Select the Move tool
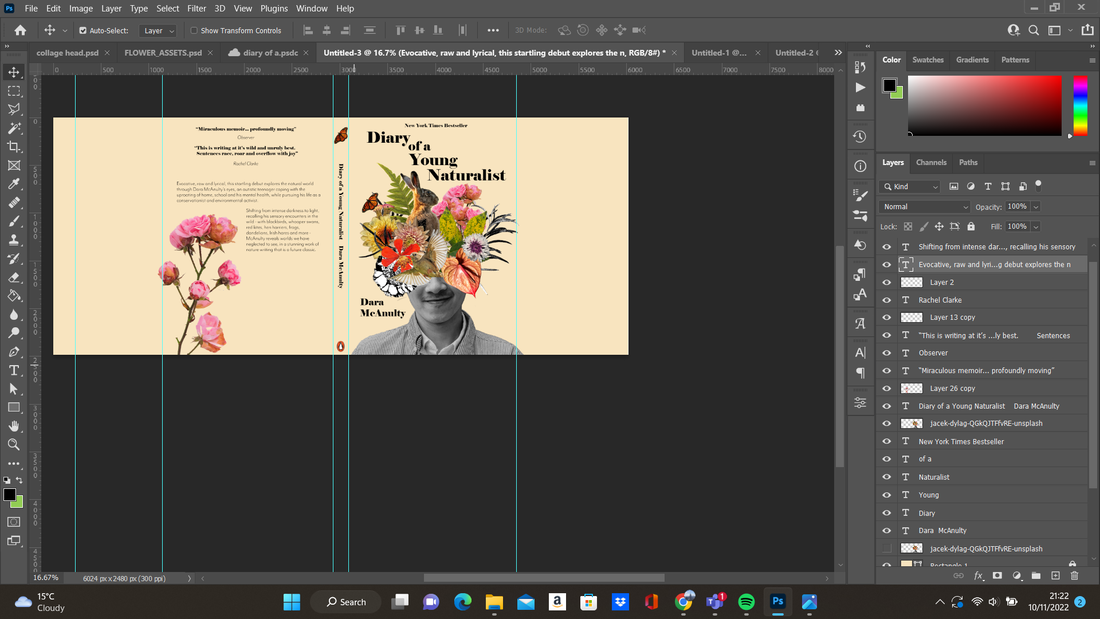1100x619 pixels. [14, 72]
